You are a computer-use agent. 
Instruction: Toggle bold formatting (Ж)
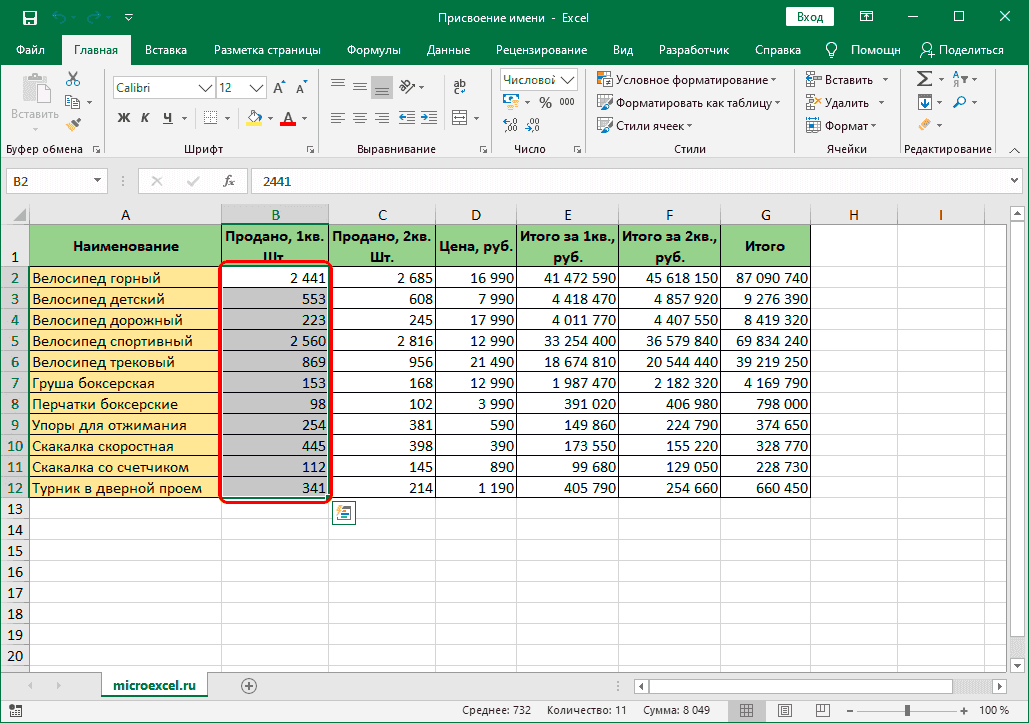[124, 118]
